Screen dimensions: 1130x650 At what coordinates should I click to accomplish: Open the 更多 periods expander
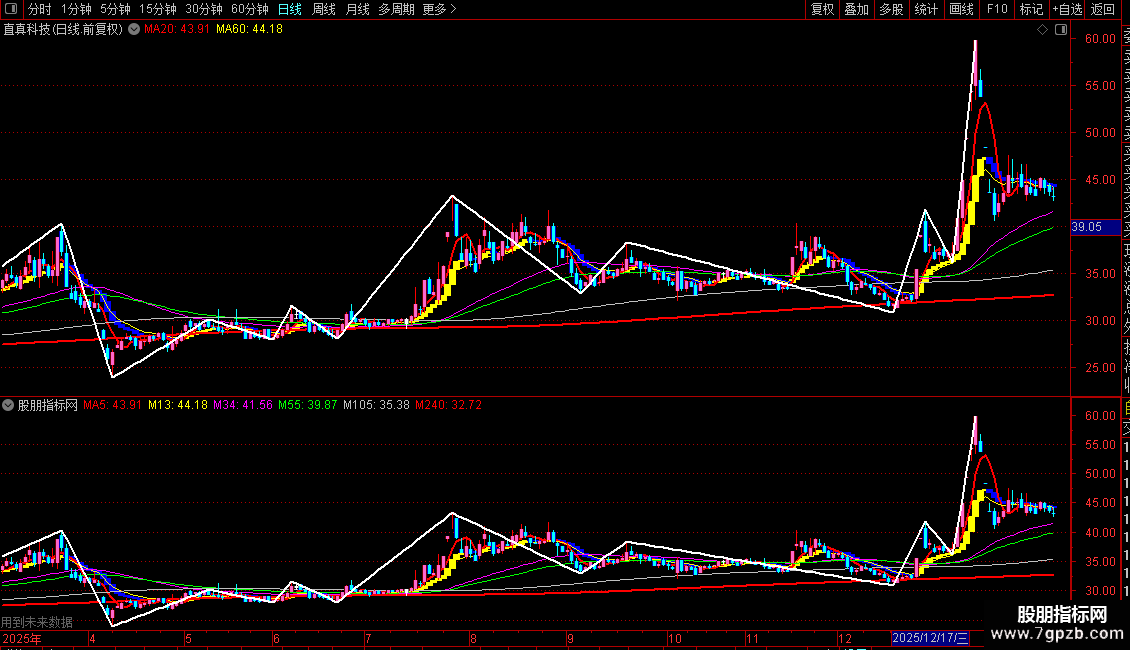click(x=440, y=9)
